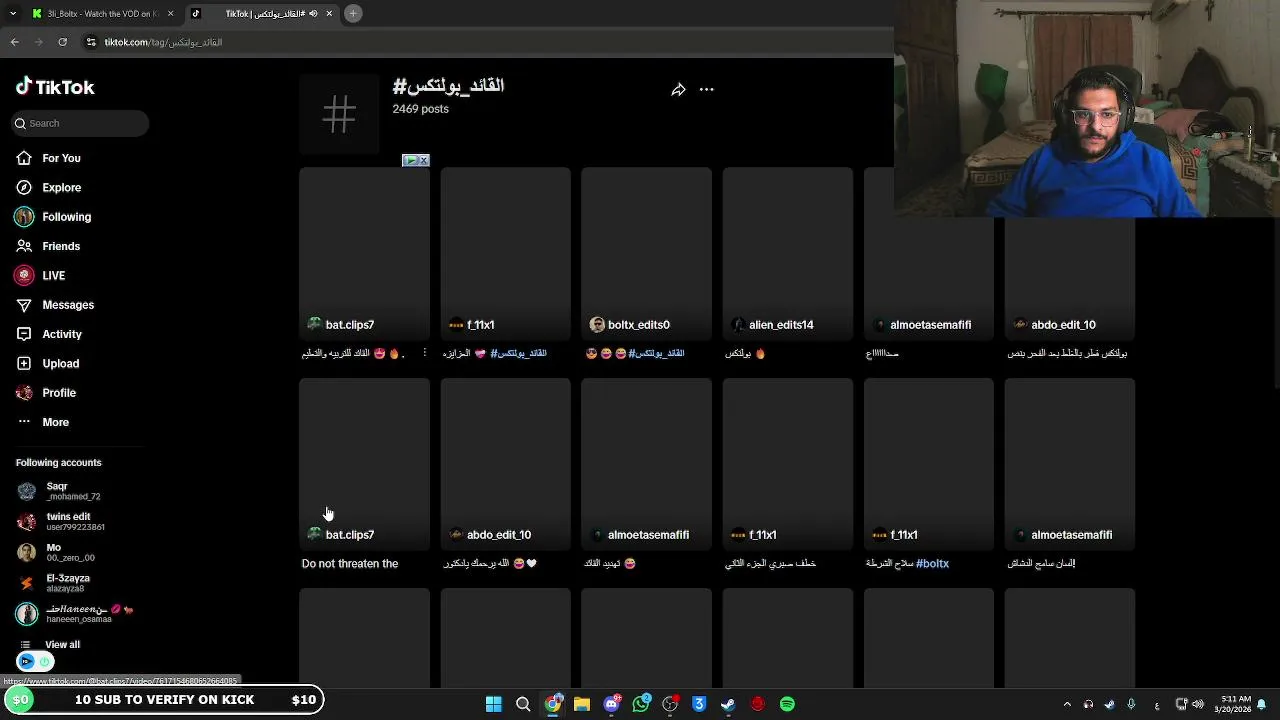Open followed account Mo 00_zero_00
Image resolution: width=1280 pixels, height=720 pixels.
click(x=57, y=552)
